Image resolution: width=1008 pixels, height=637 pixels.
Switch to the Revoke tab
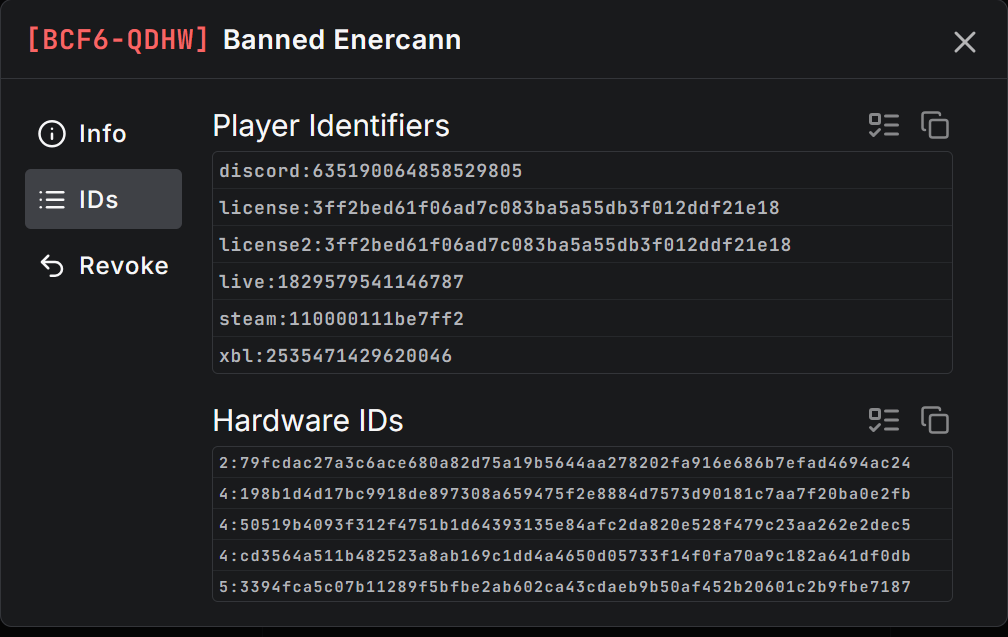123,266
